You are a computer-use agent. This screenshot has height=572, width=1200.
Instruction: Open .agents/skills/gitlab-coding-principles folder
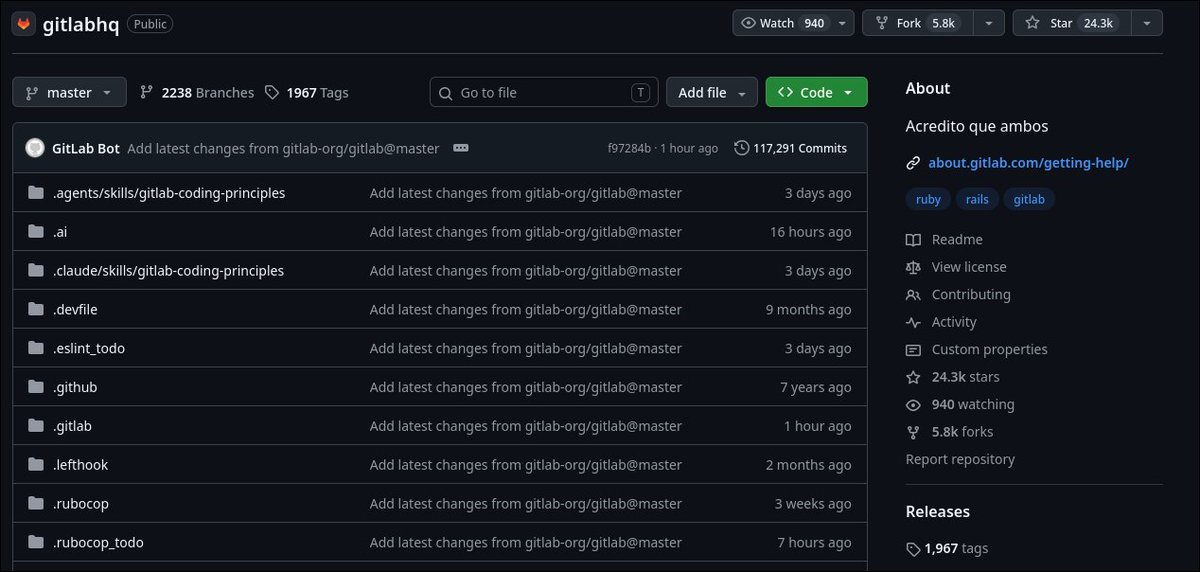click(169, 193)
